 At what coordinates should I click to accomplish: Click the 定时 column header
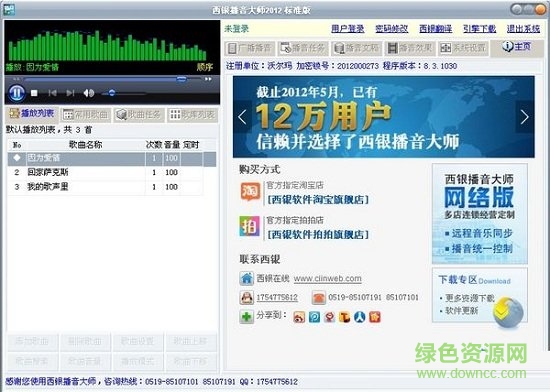coord(191,144)
